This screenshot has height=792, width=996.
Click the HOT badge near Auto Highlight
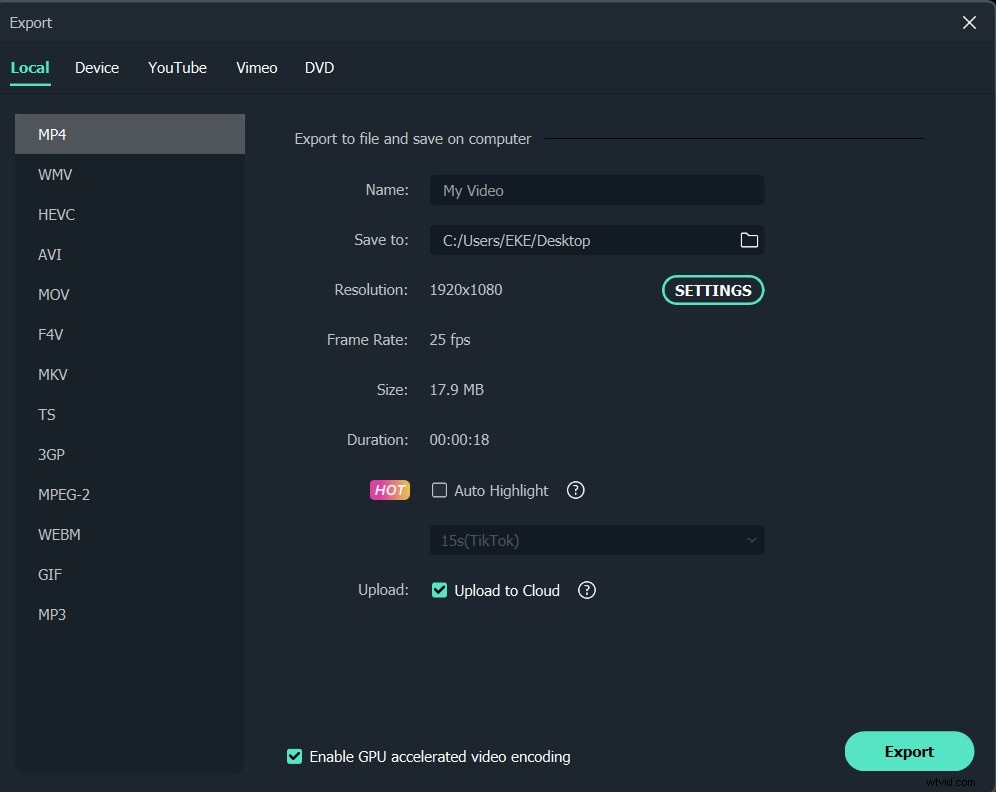[389, 490]
